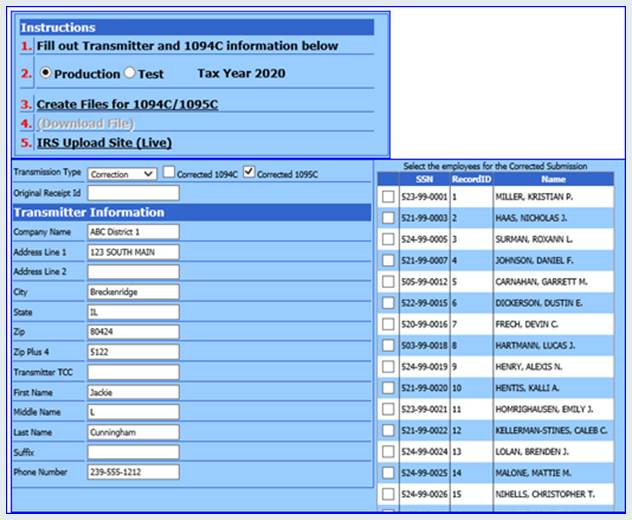
Task: Open the IRS Upload Site (Live) link
Action: click(104, 143)
